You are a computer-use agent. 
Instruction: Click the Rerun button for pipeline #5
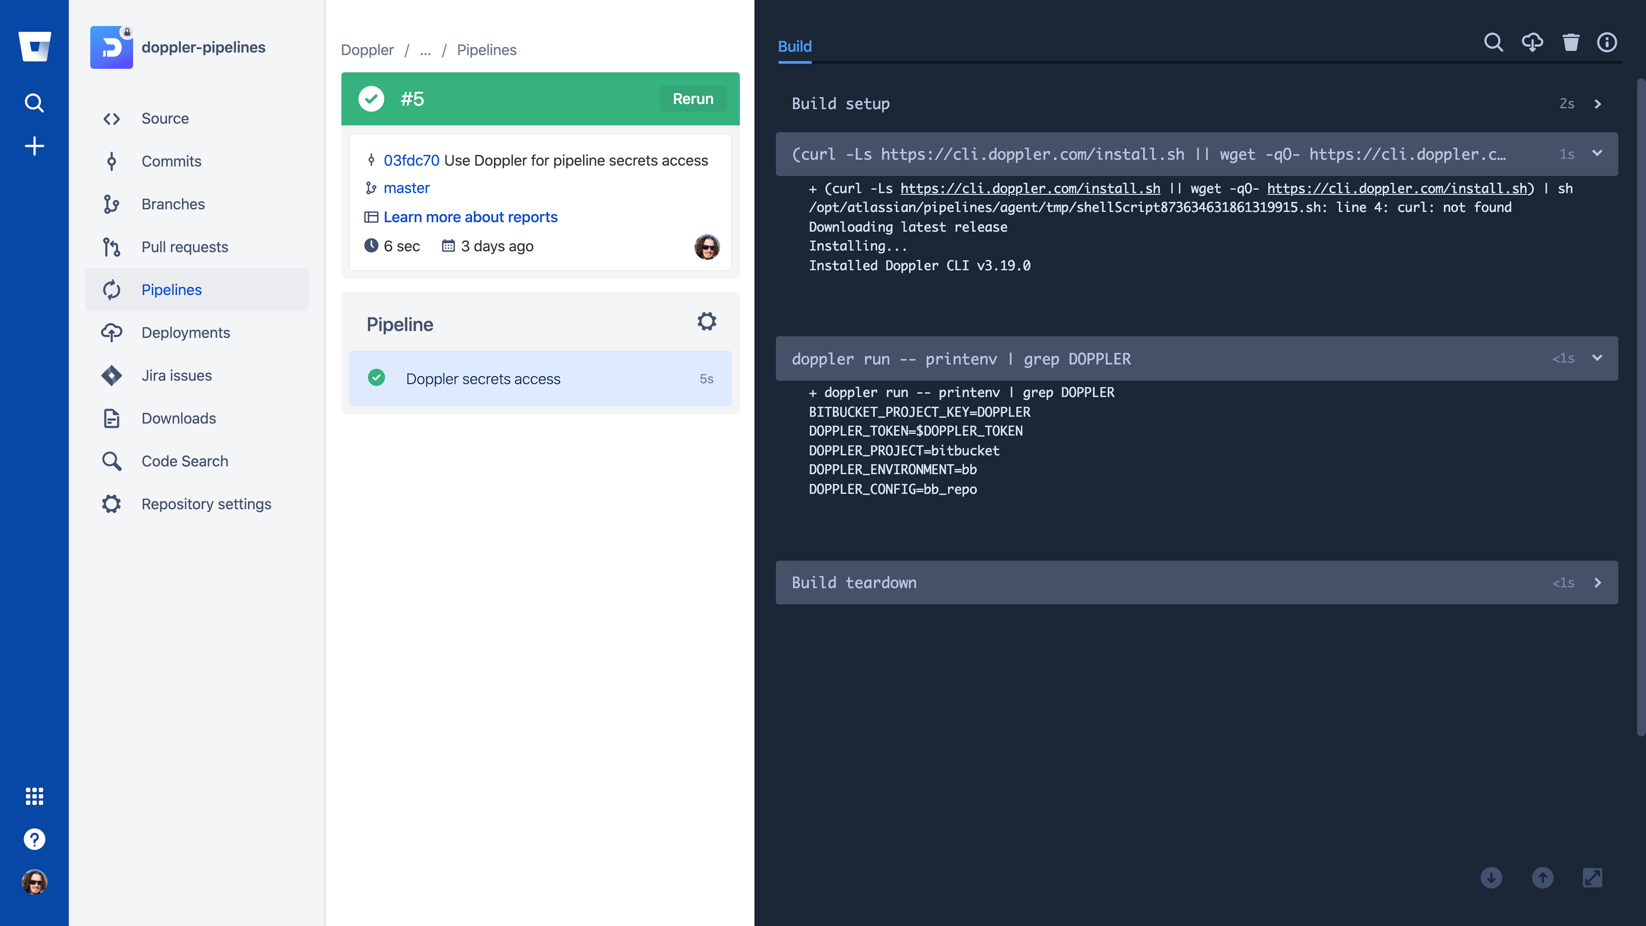coord(693,99)
